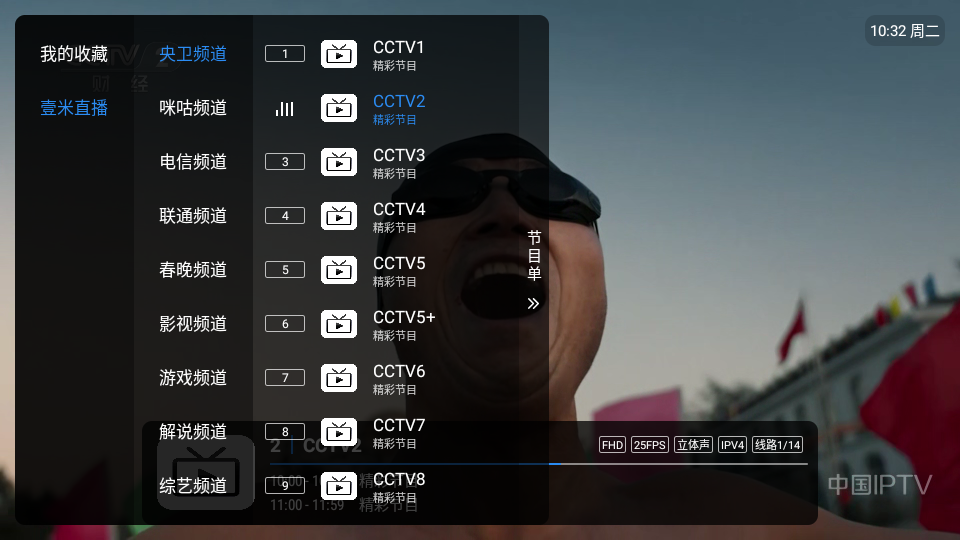
Task: Click the CCTV1 channel TV icon
Action: pos(339,54)
